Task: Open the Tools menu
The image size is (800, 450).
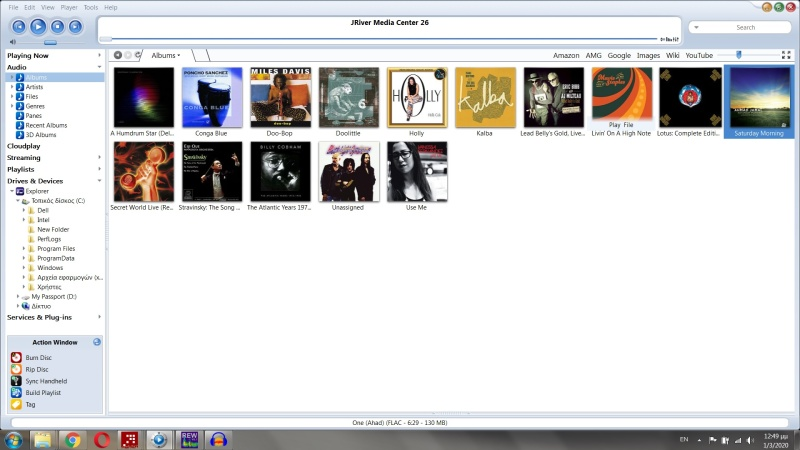Action: click(91, 7)
